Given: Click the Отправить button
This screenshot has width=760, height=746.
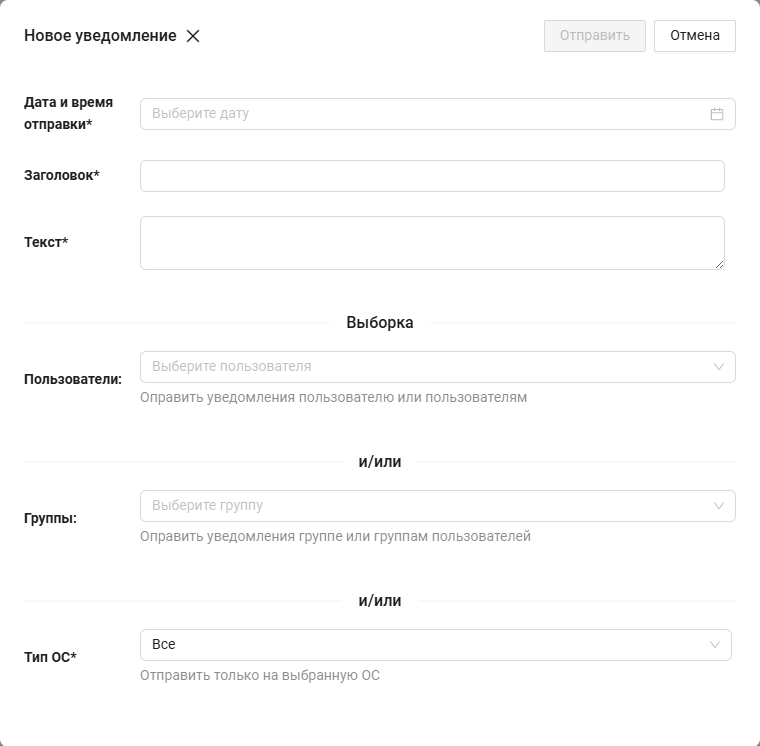Looking at the screenshot, I should pyautogui.click(x=594, y=36).
